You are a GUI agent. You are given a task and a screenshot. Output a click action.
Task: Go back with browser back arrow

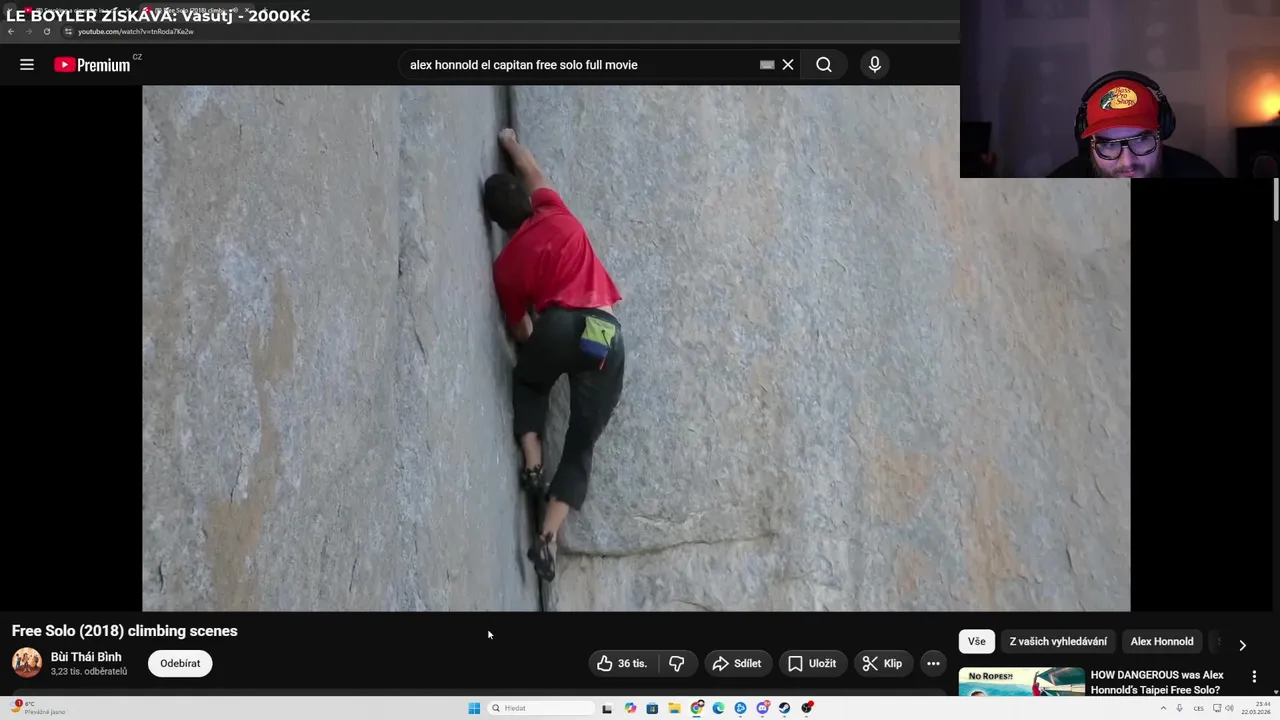pyautogui.click(x=11, y=31)
